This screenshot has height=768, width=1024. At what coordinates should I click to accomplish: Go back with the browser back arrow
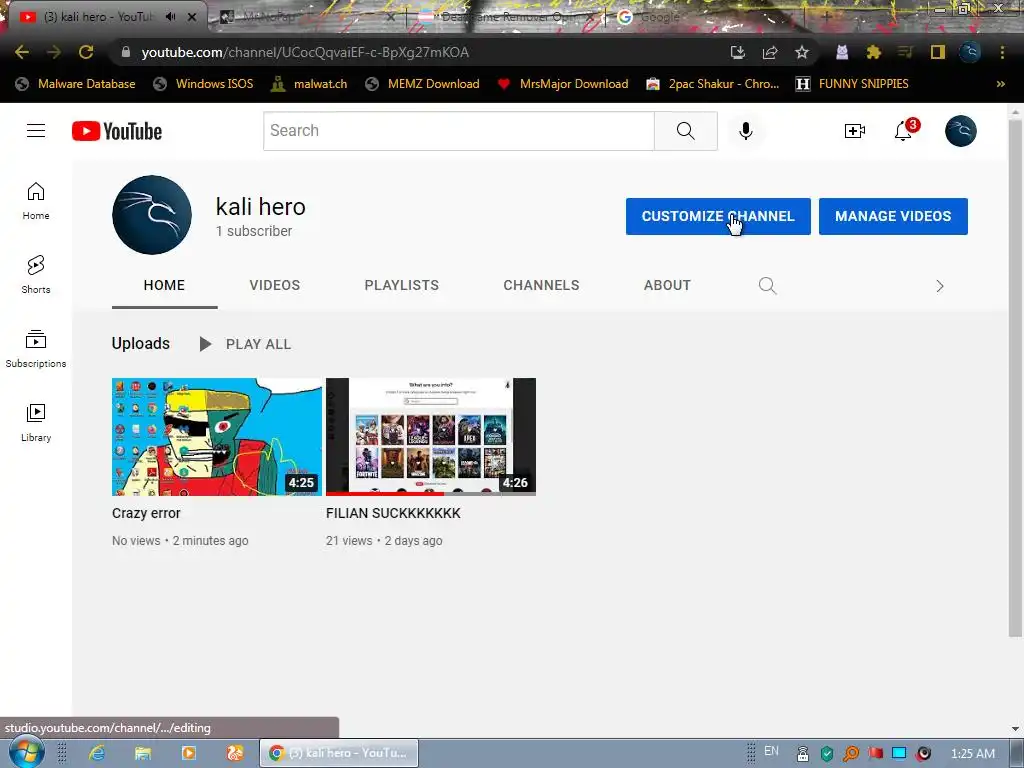coord(22,52)
